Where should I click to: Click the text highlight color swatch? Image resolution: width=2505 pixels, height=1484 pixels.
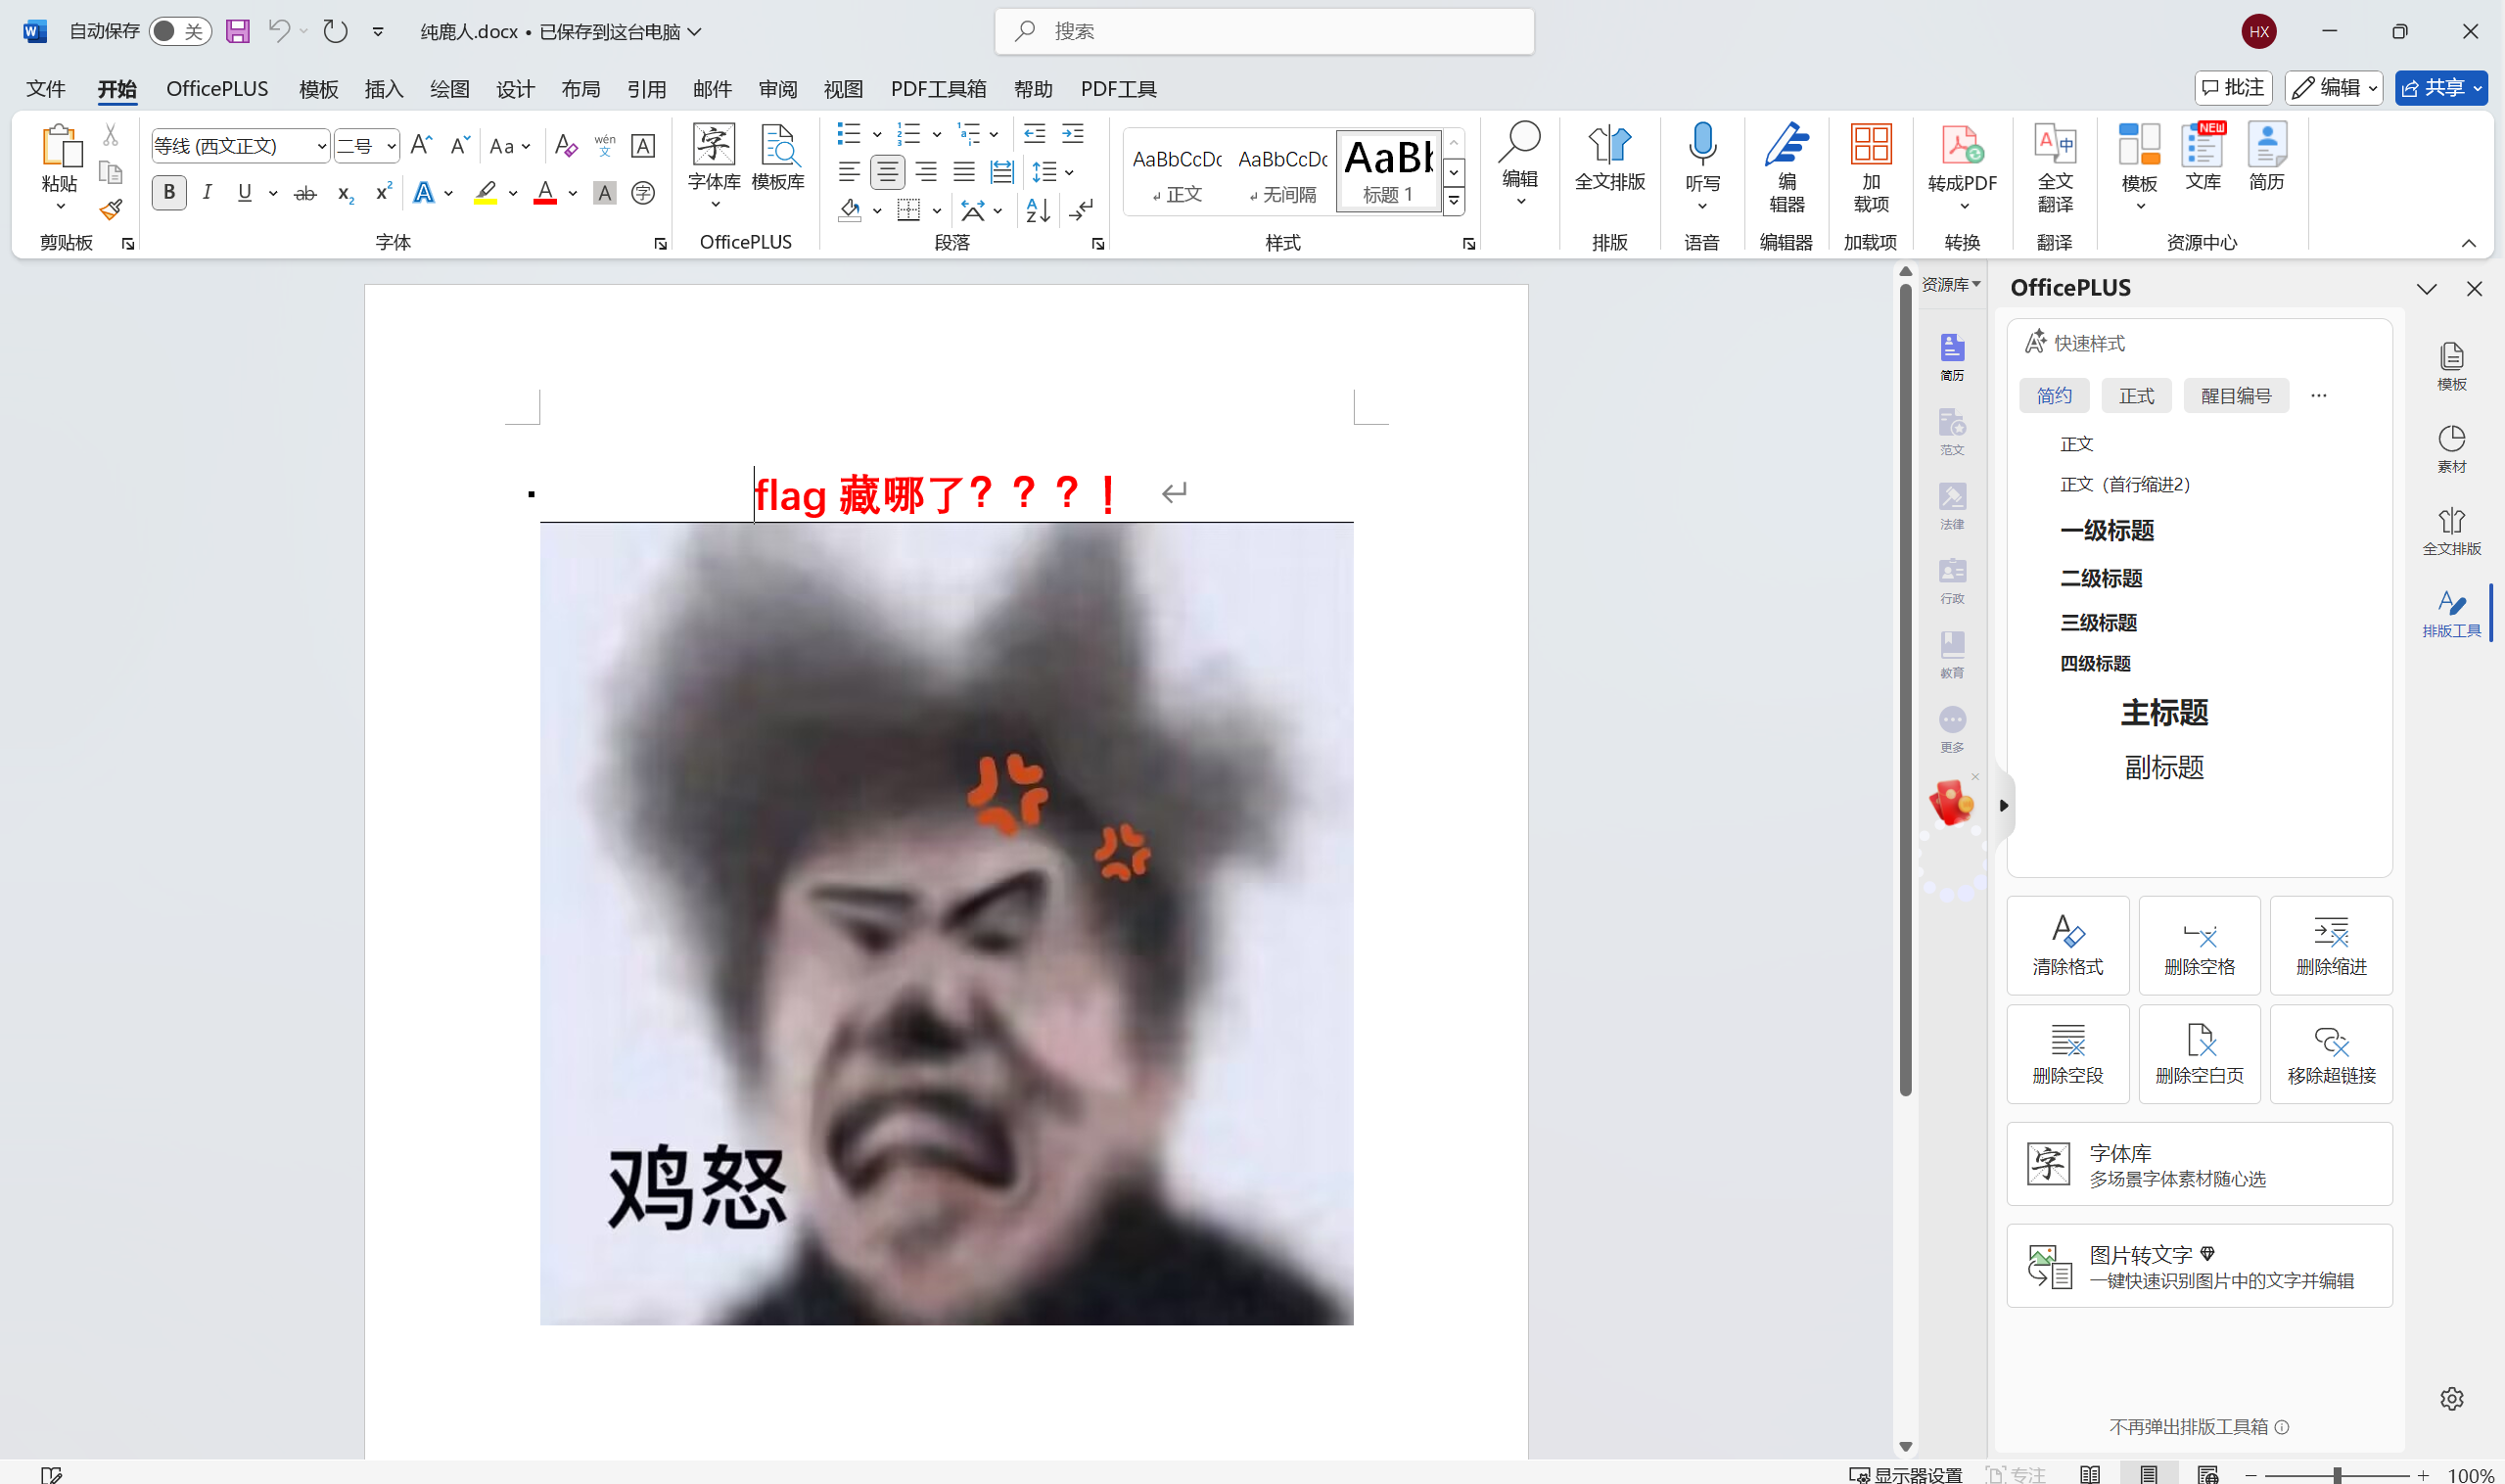485,192
